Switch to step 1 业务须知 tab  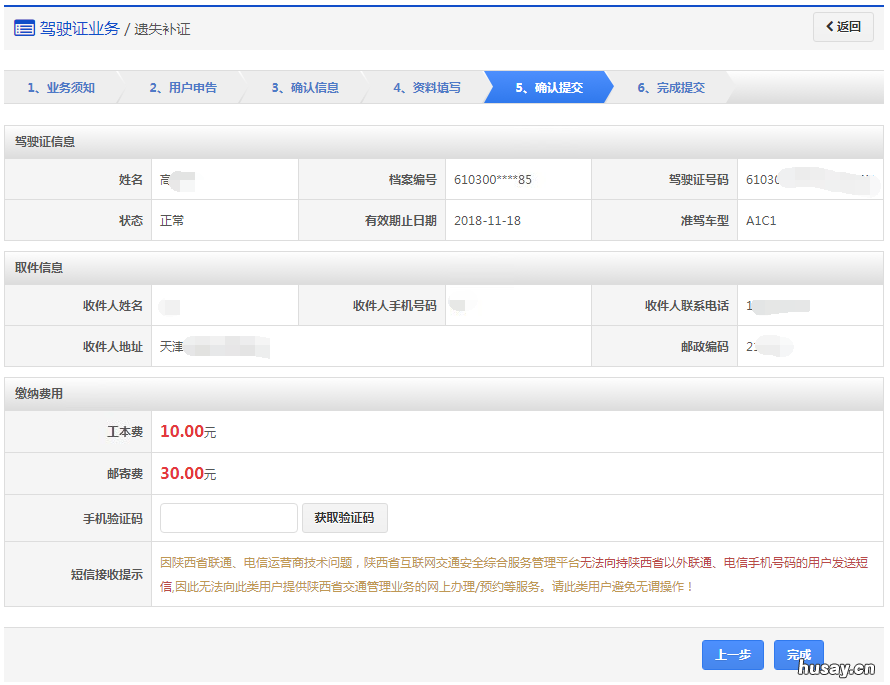click(60, 87)
